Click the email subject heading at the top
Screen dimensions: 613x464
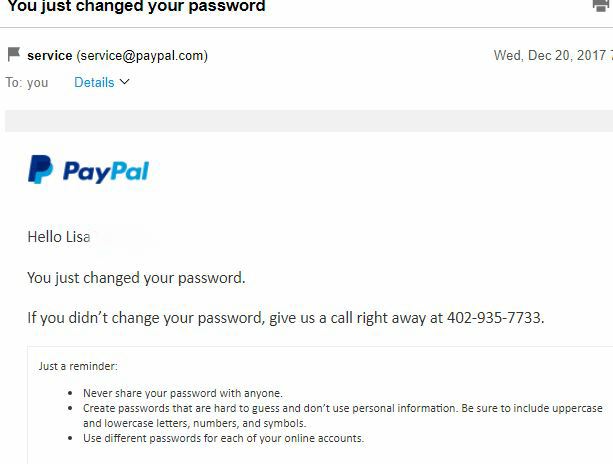137,7
